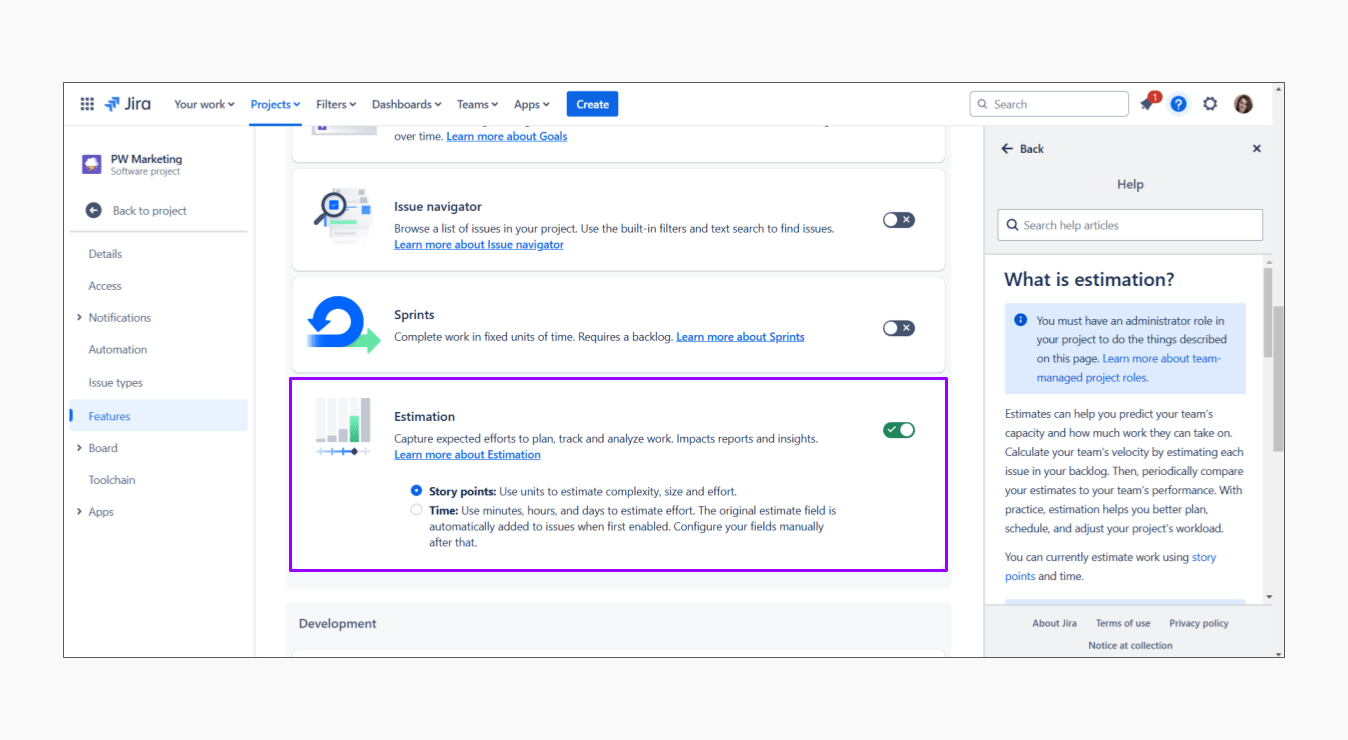Open the notifications bell icon
1348x740 pixels.
(x=1147, y=104)
